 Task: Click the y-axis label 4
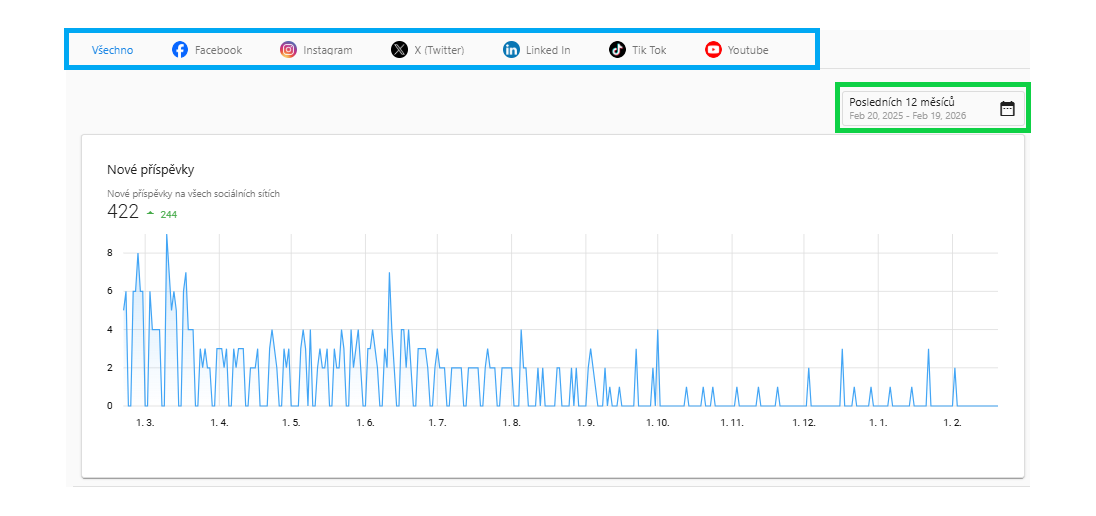tap(110, 329)
